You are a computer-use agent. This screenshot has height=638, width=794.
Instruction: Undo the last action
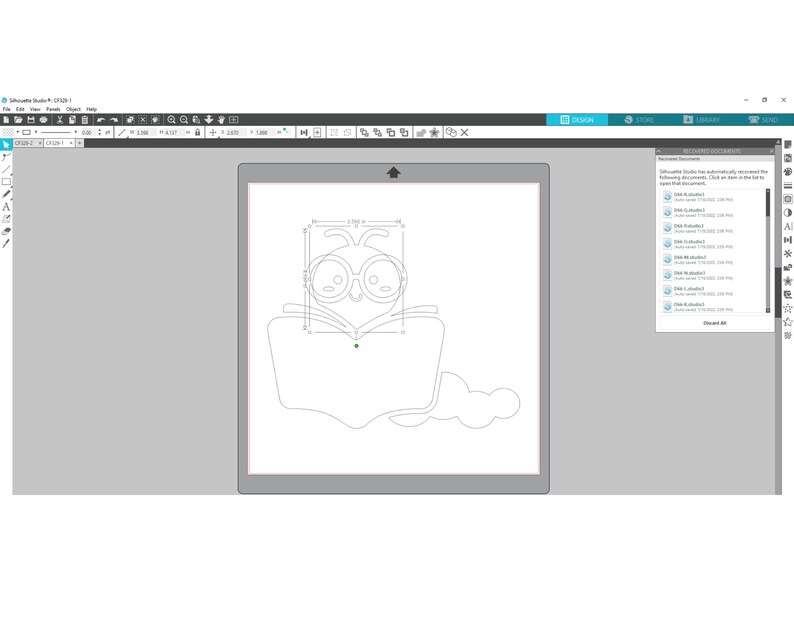(101, 119)
